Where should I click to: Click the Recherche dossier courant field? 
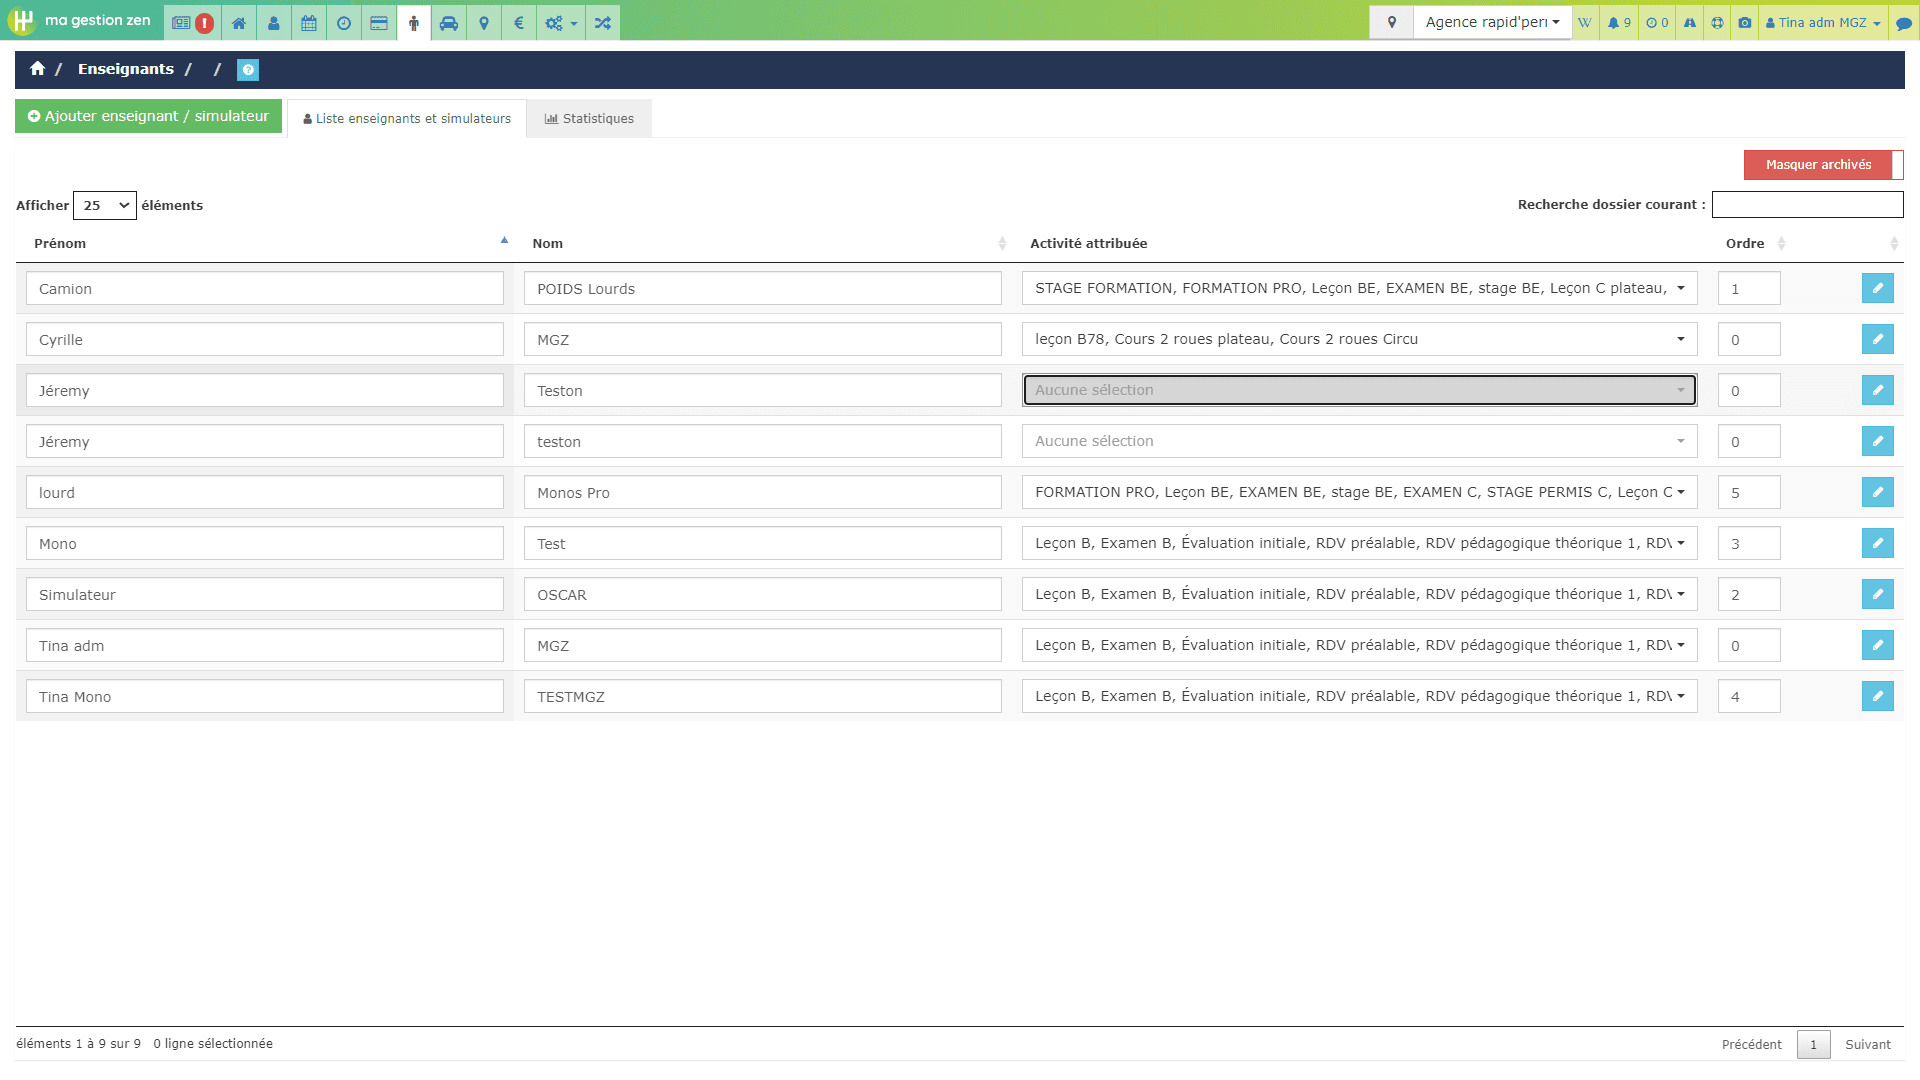pyautogui.click(x=1807, y=204)
